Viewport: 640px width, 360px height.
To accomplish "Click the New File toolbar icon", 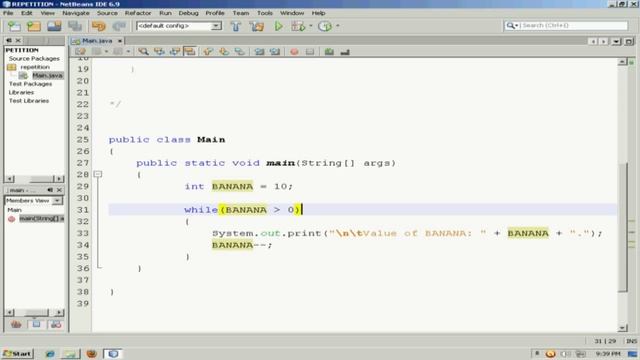I will pos(14,26).
